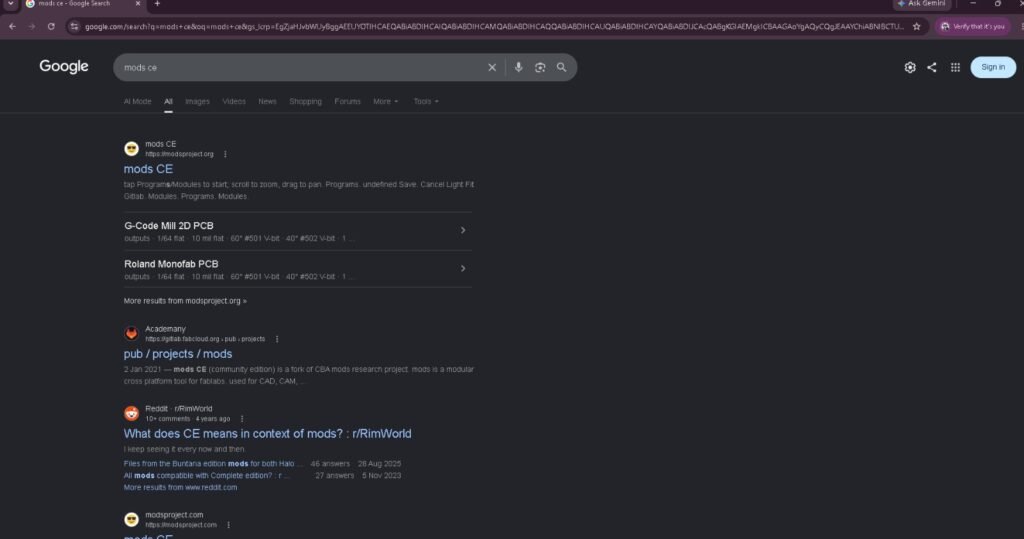Click Ask Gemini button

[921, 4]
